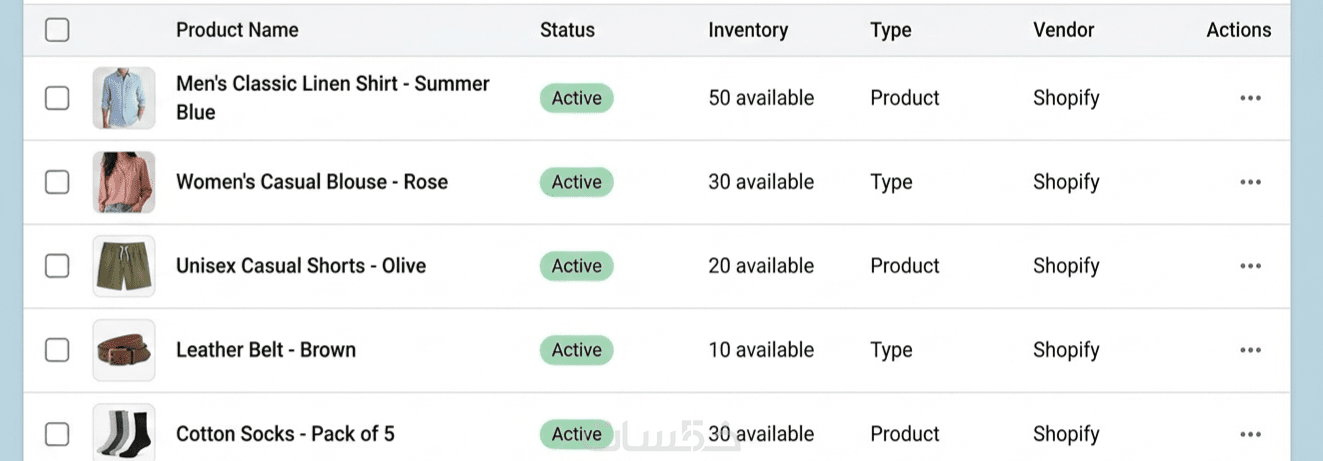Click the Men's Linen Shirt product thumbnail
Image resolution: width=1323 pixels, height=461 pixels.
(x=124, y=98)
